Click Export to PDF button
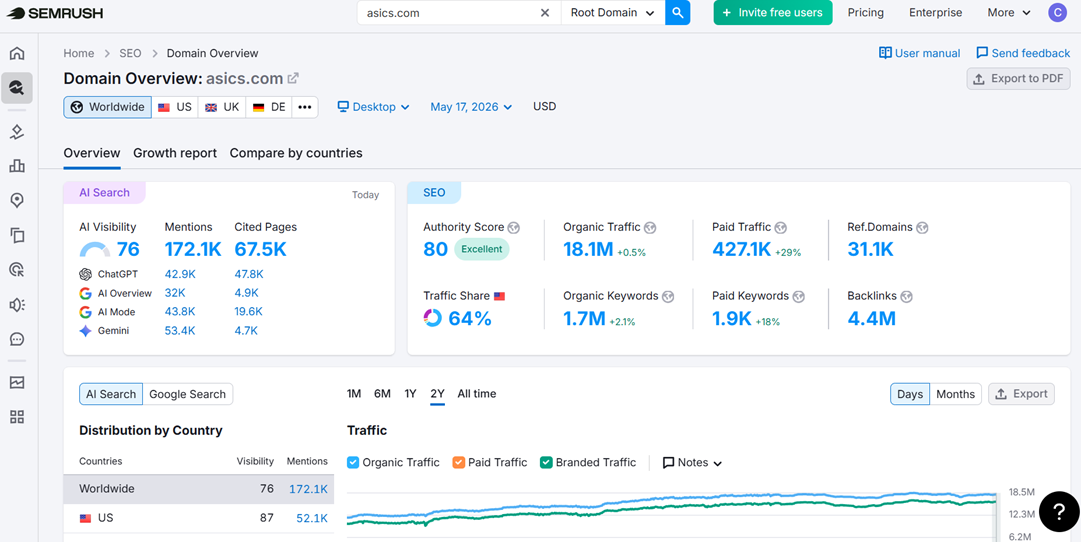Viewport: 1081px width, 542px height. pos(1018,79)
